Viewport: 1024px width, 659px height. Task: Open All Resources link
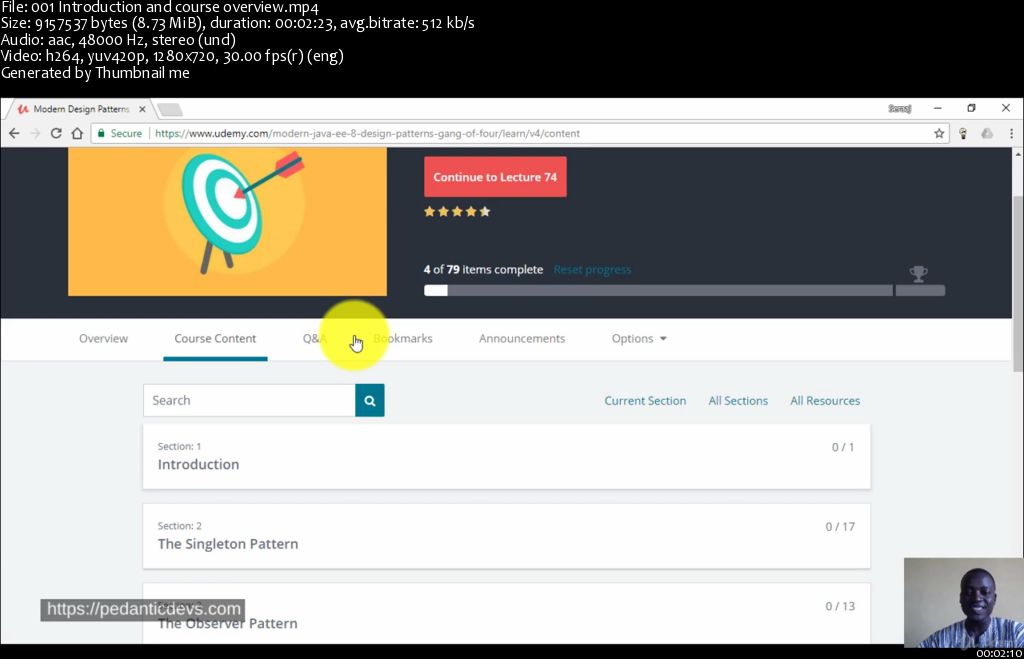pyautogui.click(x=825, y=401)
